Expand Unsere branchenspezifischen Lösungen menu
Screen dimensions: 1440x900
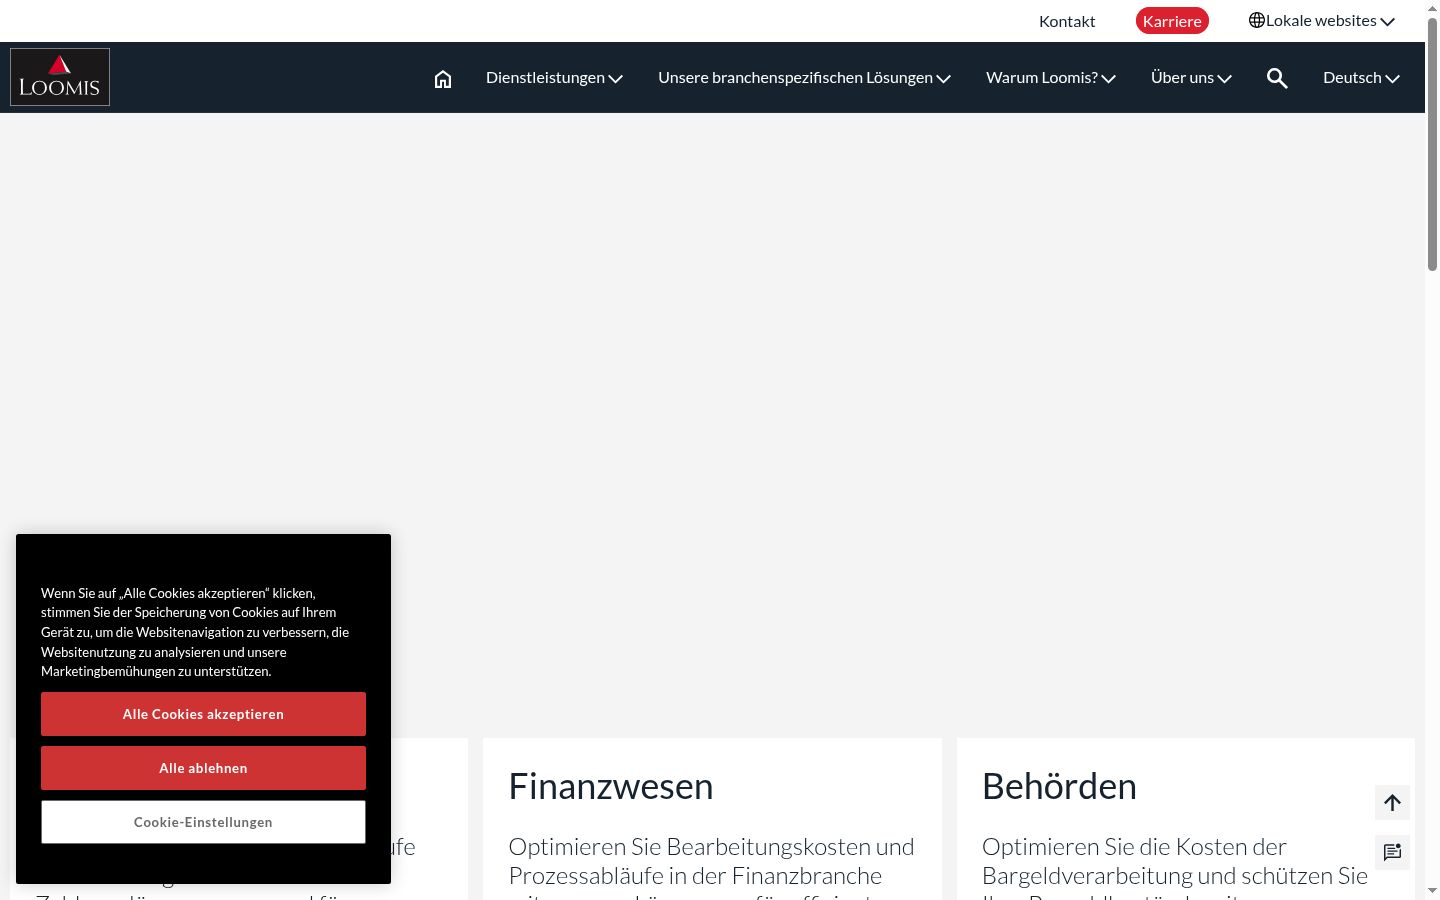[x=804, y=78]
